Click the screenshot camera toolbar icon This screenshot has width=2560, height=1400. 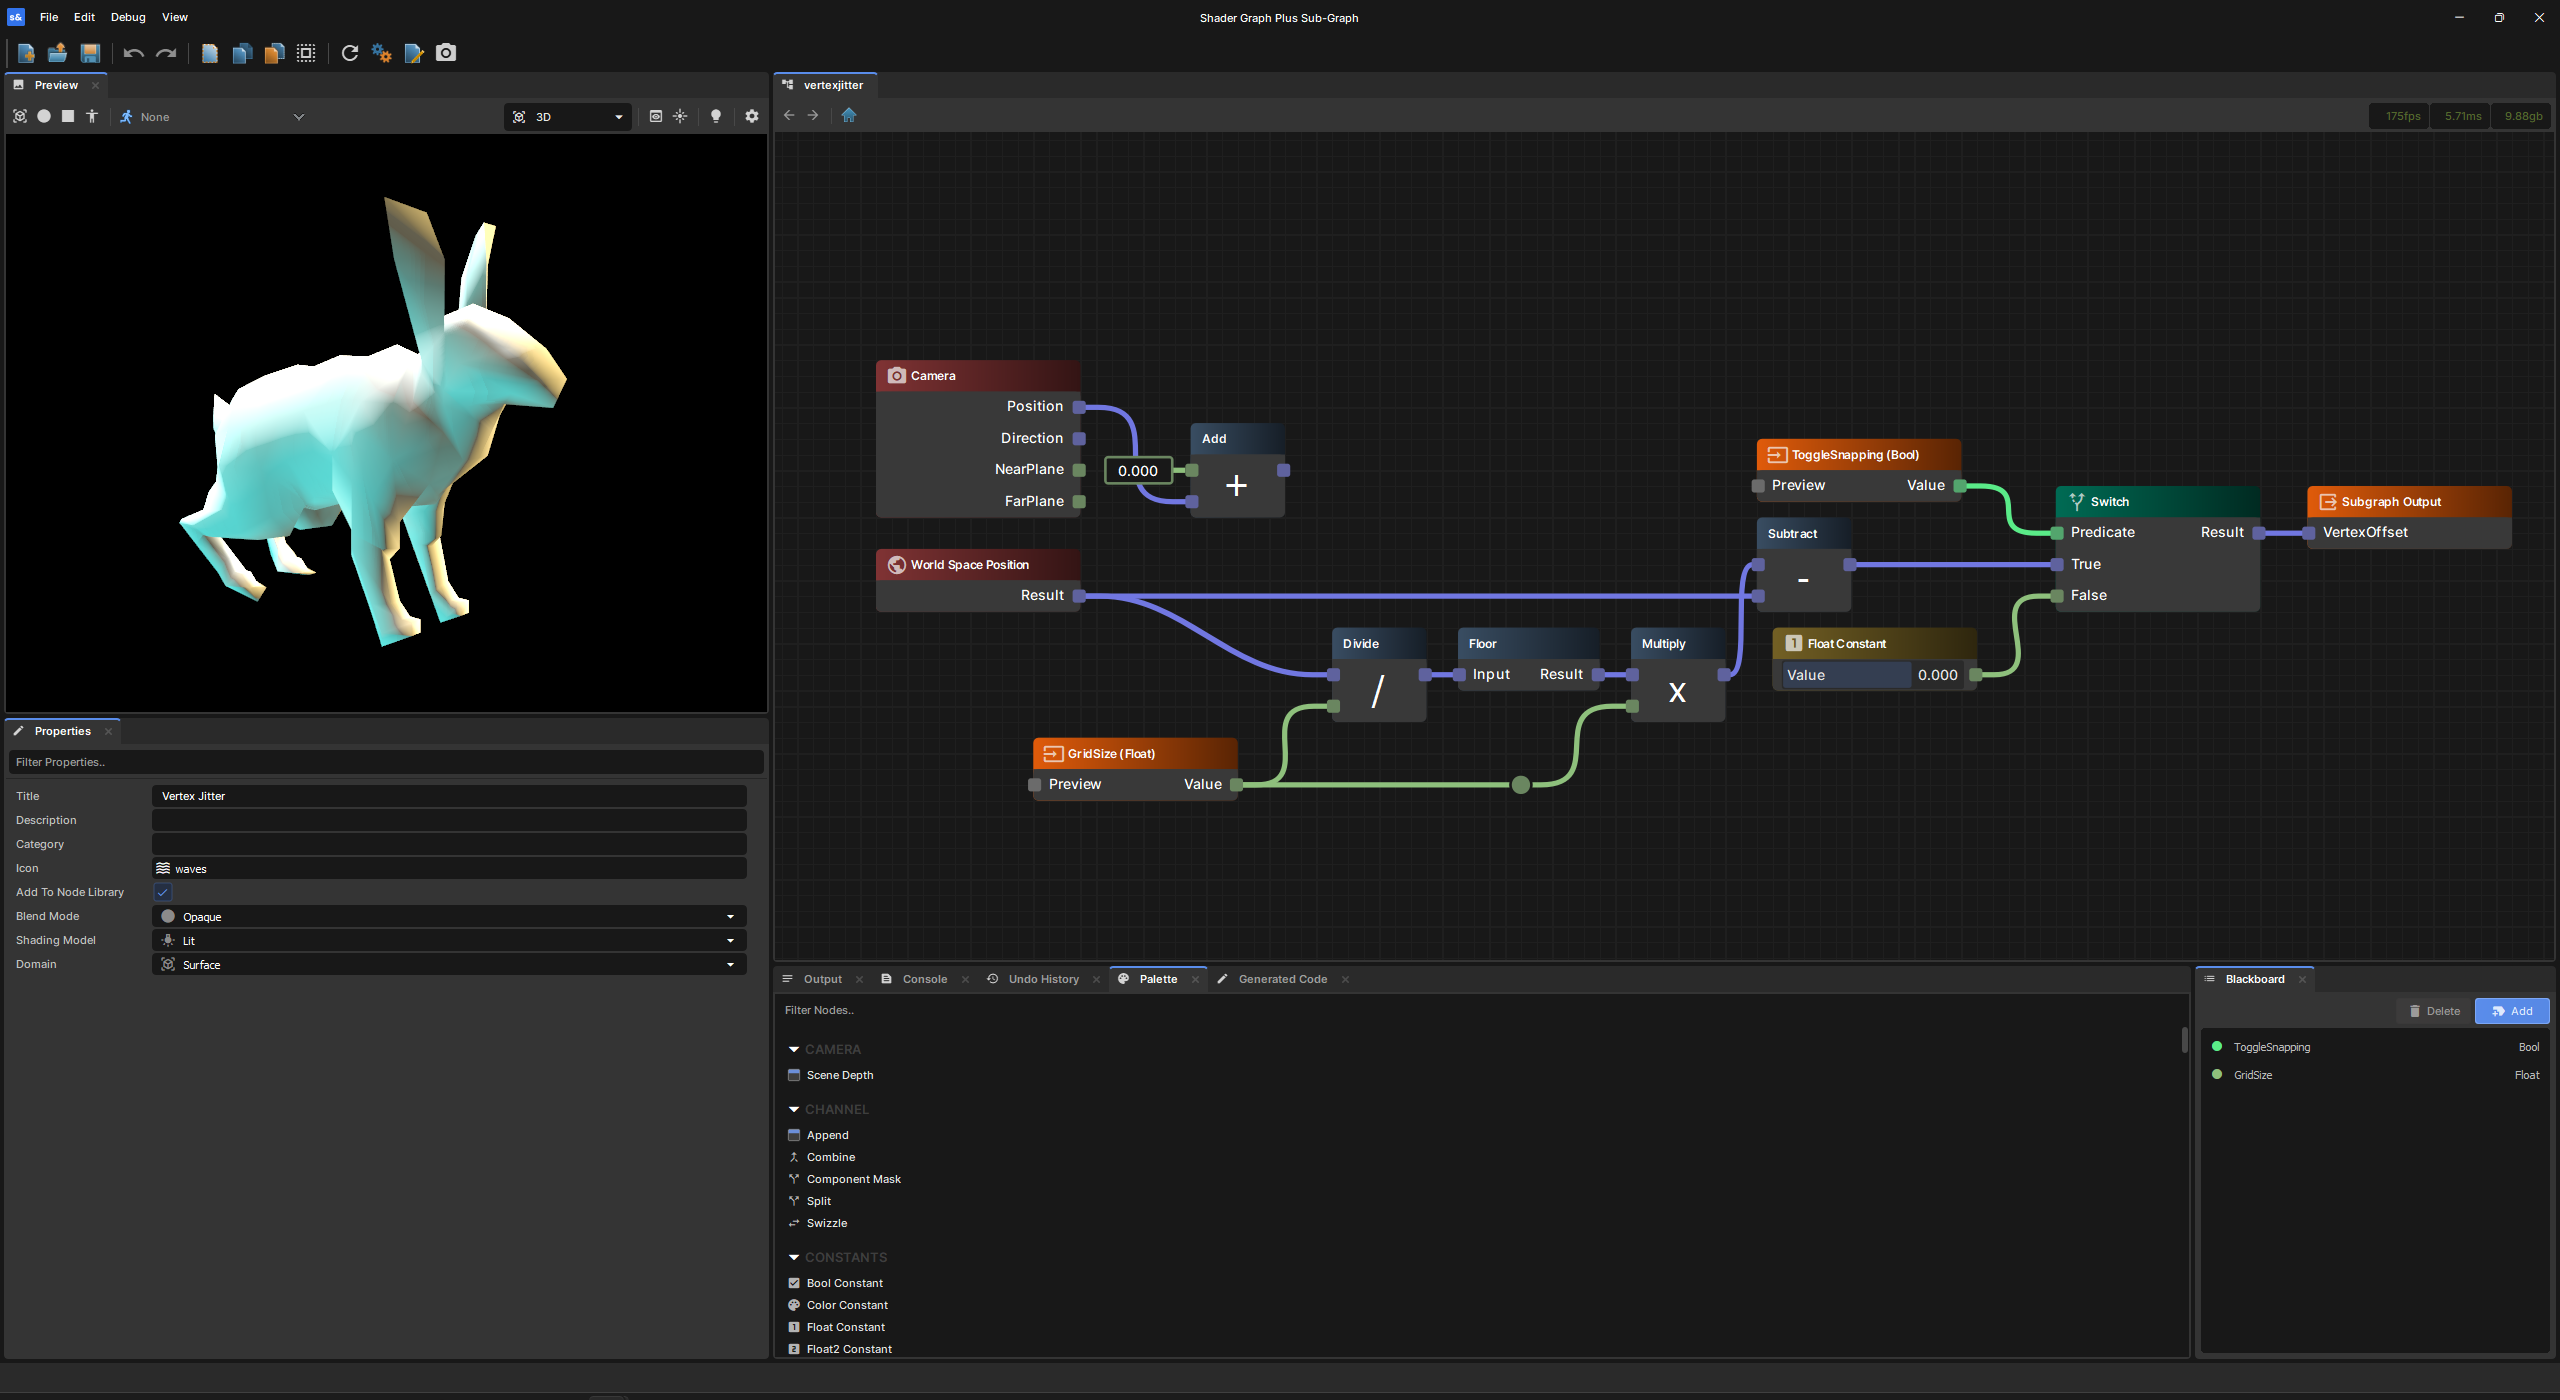click(446, 53)
